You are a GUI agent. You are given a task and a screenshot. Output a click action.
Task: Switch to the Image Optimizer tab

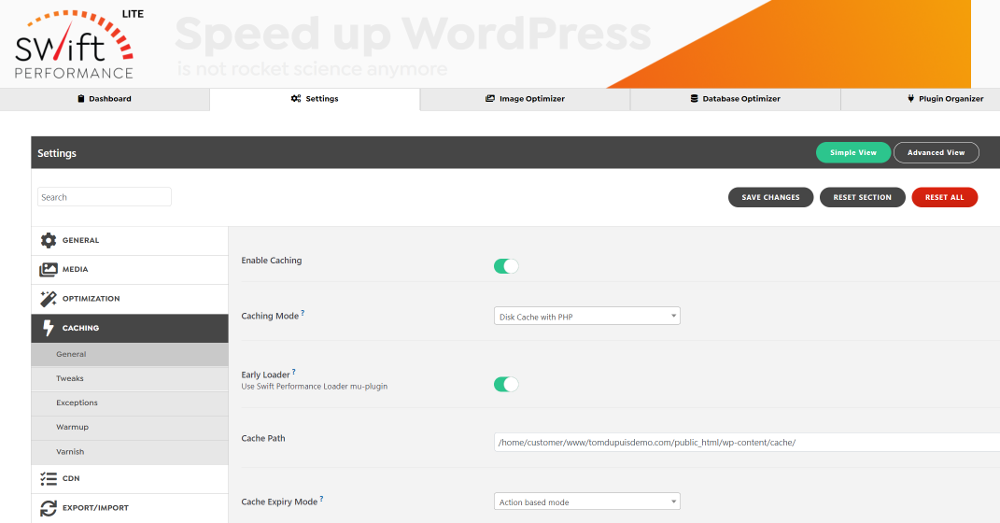click(525, 99)
